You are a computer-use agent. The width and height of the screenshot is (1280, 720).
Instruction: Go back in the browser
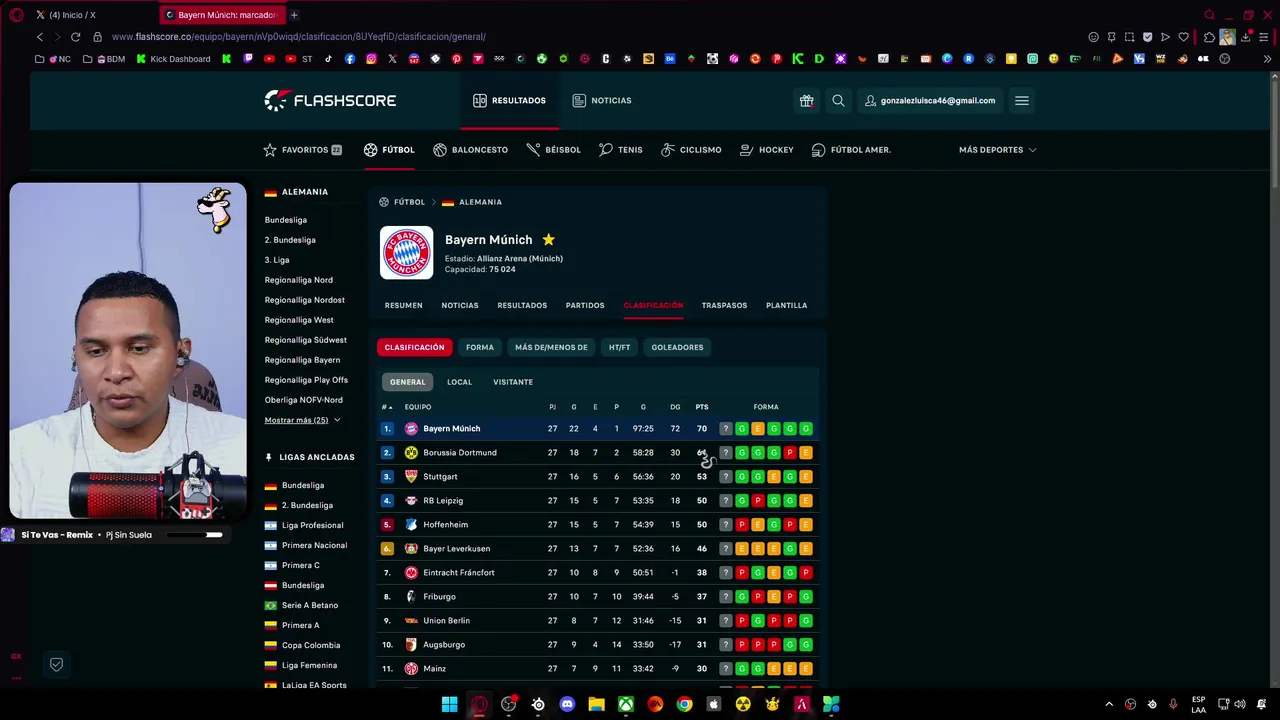point(40,37)
